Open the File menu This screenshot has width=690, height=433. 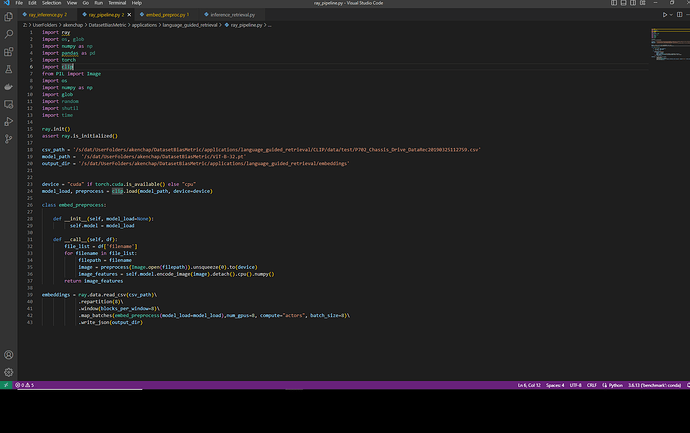19,3
